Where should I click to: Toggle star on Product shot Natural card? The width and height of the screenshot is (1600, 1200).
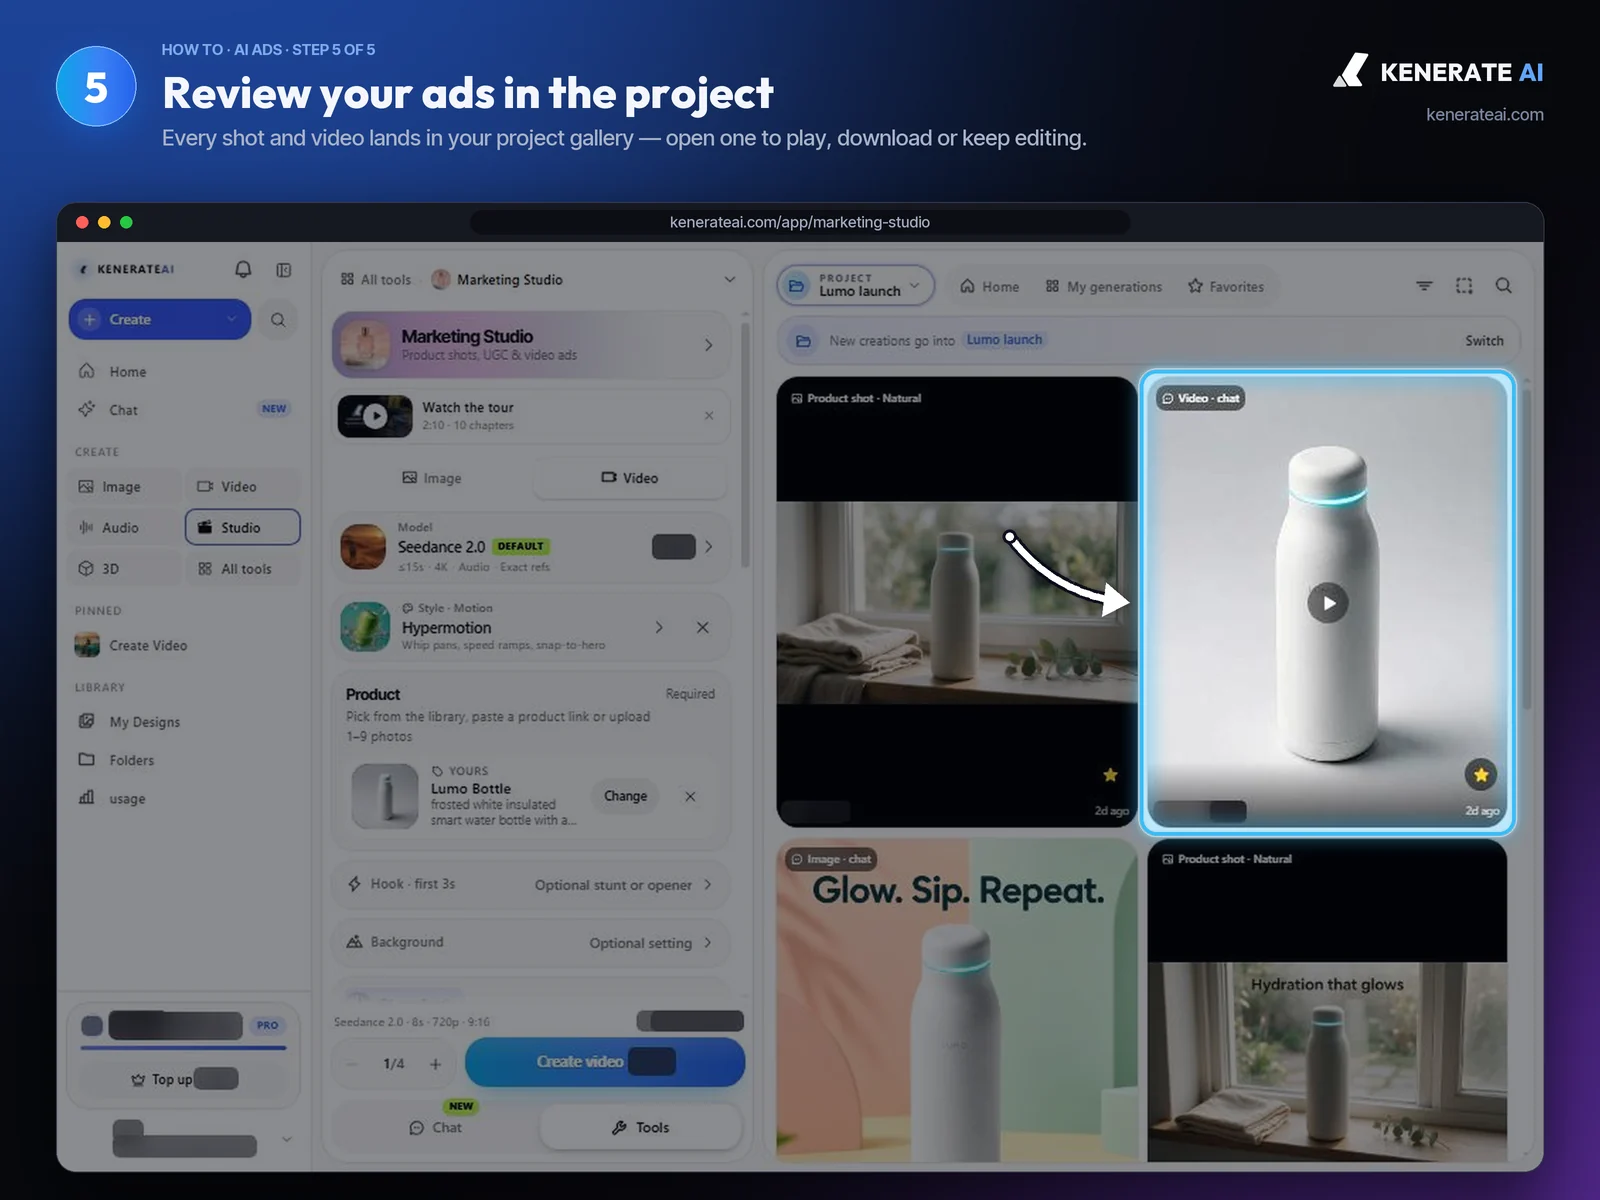point(1110,775)
